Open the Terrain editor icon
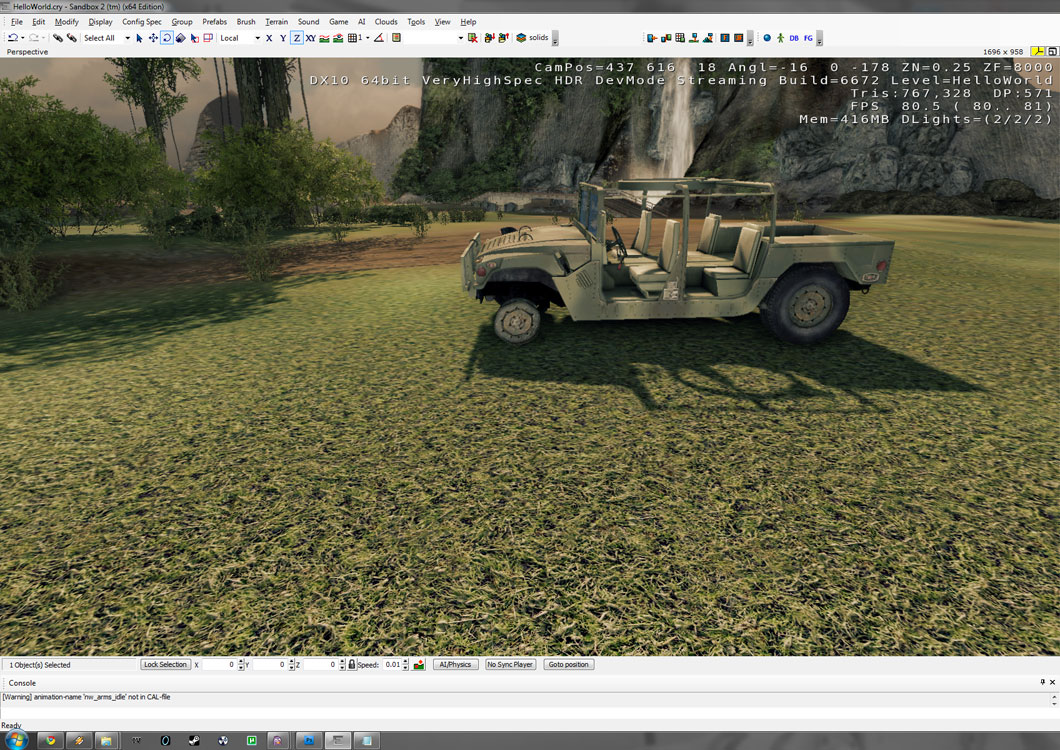This screenshot has width=1060, height=750. click(x=694, y=38)
